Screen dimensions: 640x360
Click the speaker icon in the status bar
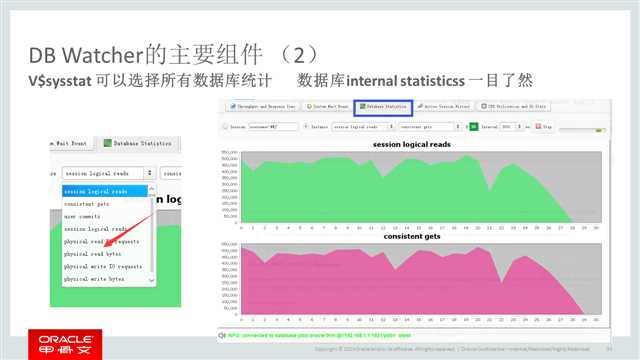pos(222,335)
